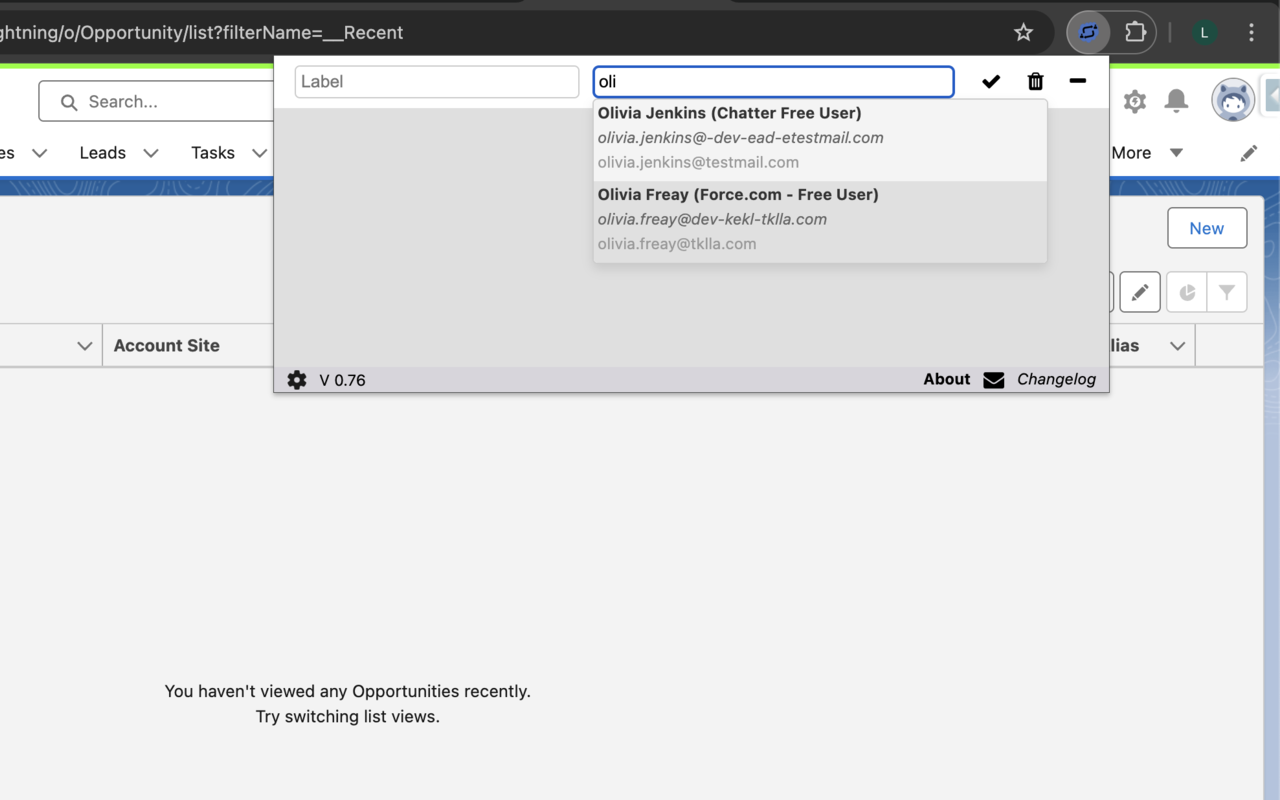
Task: Switch to the Tasks navigation item
Action: click(212, 153)
